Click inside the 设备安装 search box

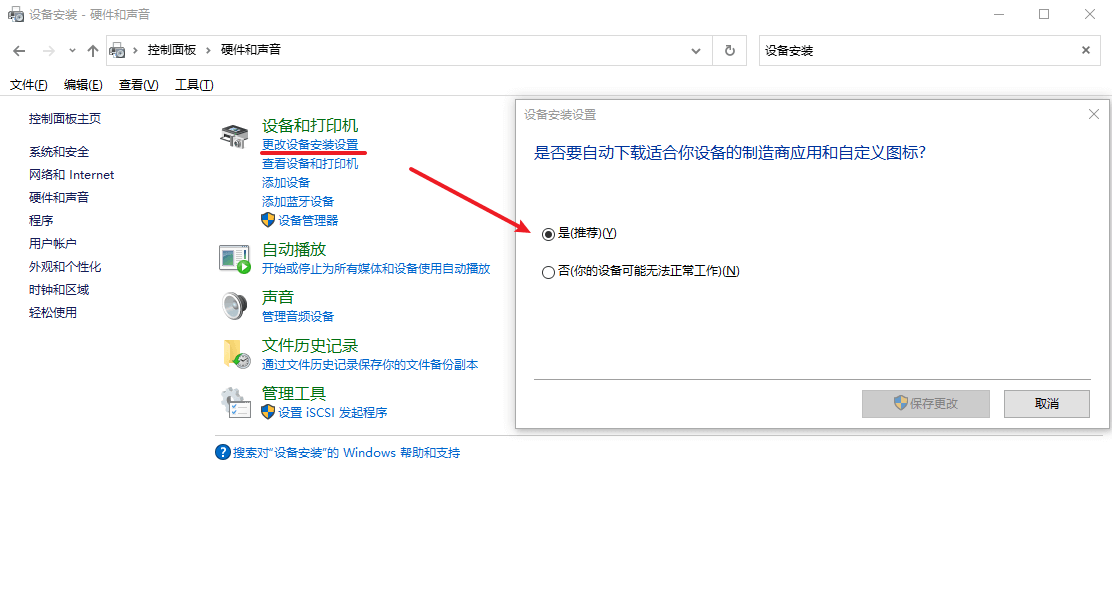coord(900,50)
